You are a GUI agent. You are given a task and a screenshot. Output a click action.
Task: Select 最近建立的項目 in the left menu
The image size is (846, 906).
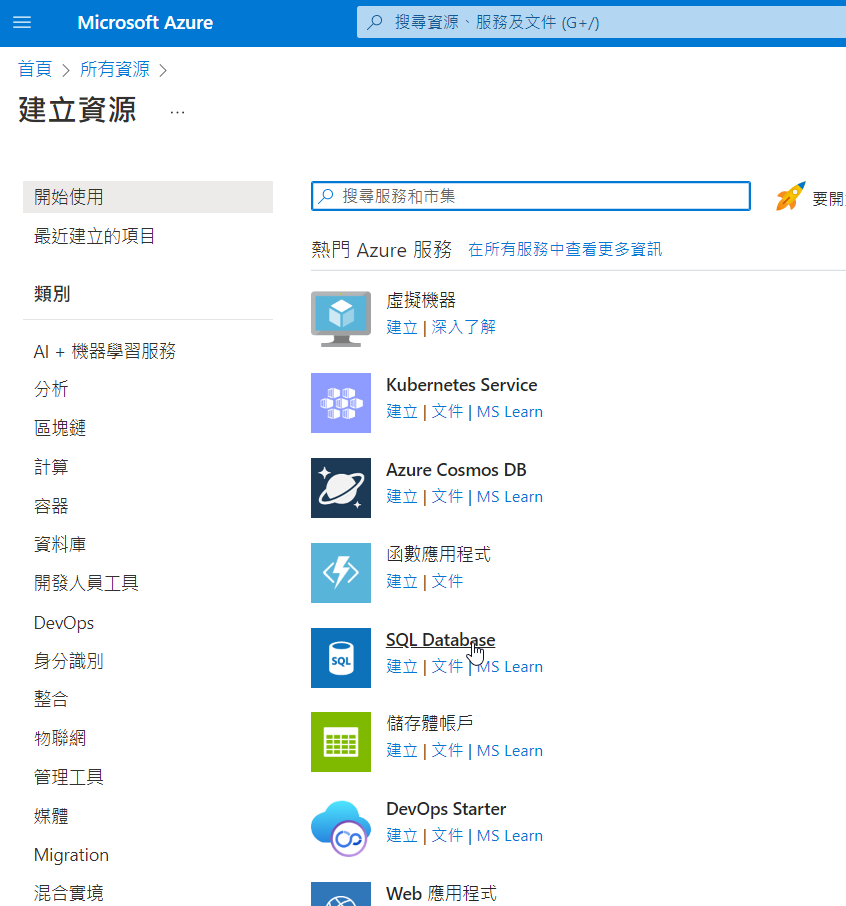94,236
